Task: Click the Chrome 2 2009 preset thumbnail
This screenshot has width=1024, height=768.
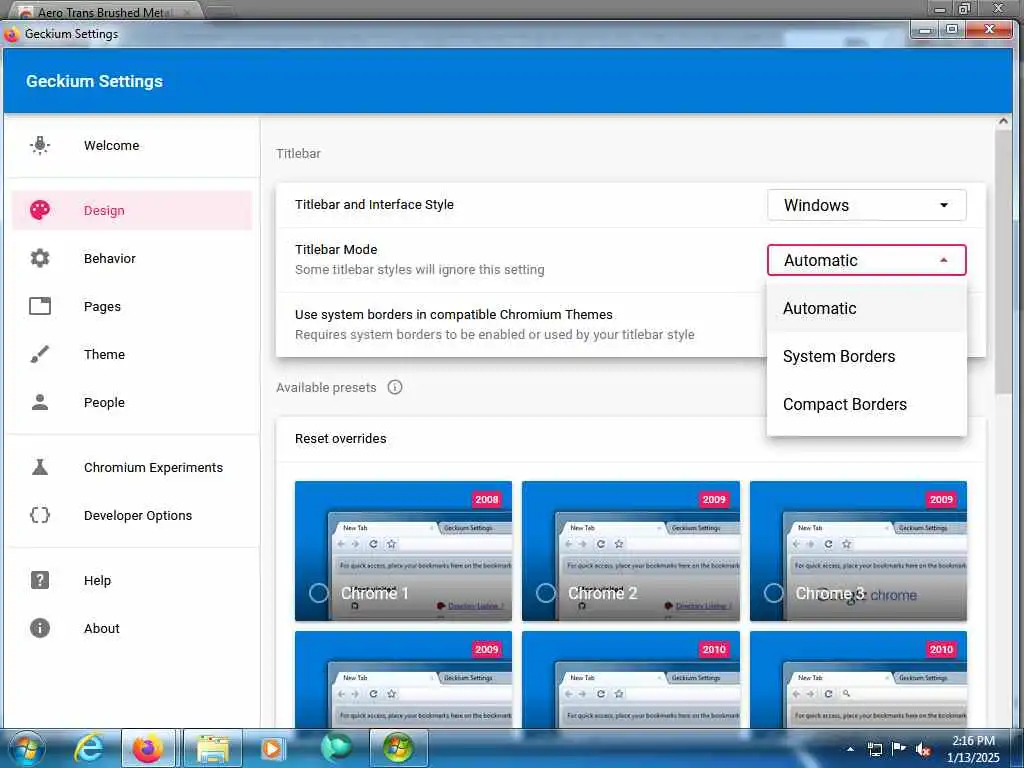Action: 631,551
